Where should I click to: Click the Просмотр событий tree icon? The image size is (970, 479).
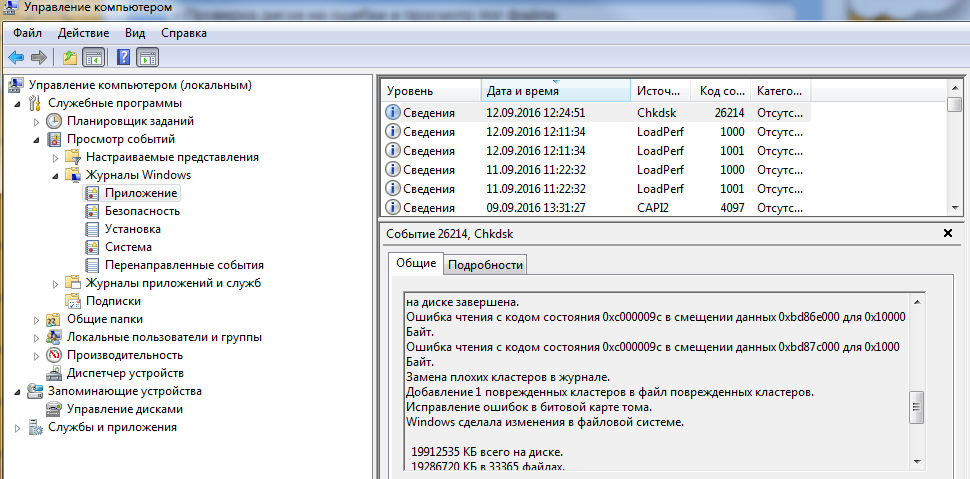54,139
